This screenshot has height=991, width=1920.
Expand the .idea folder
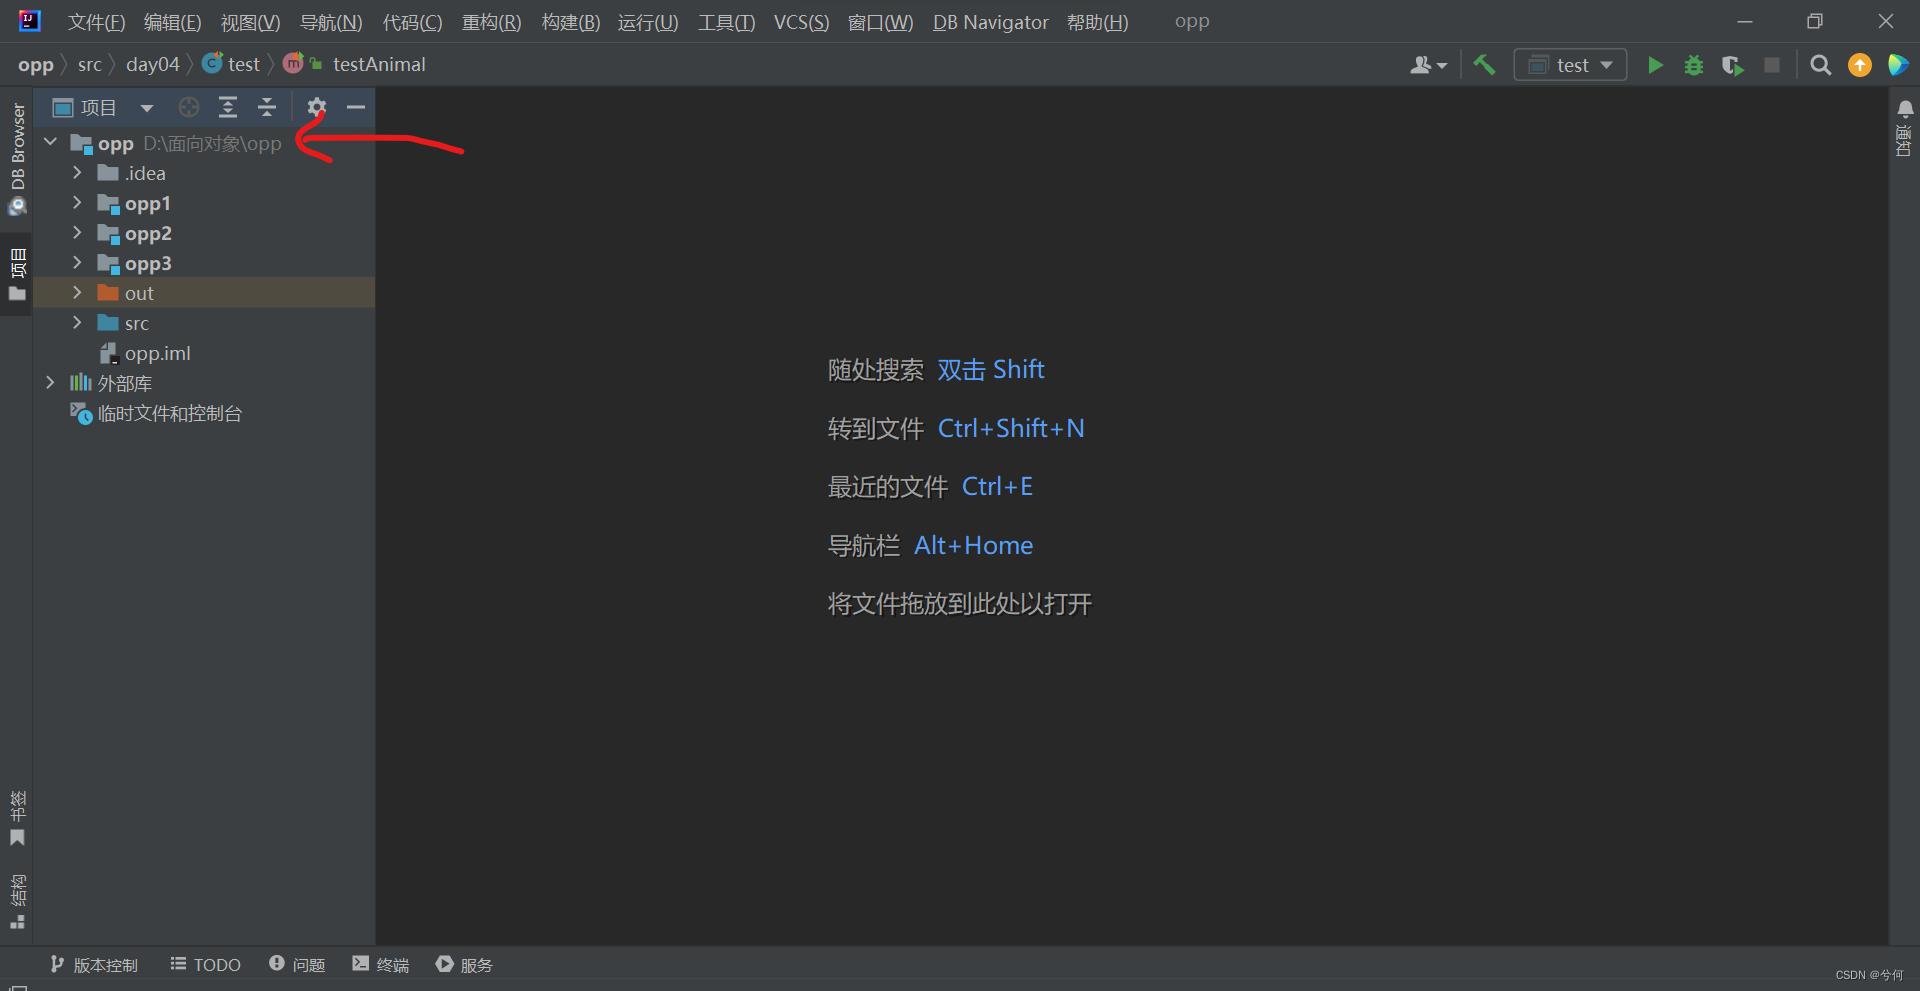click(77, 172)
